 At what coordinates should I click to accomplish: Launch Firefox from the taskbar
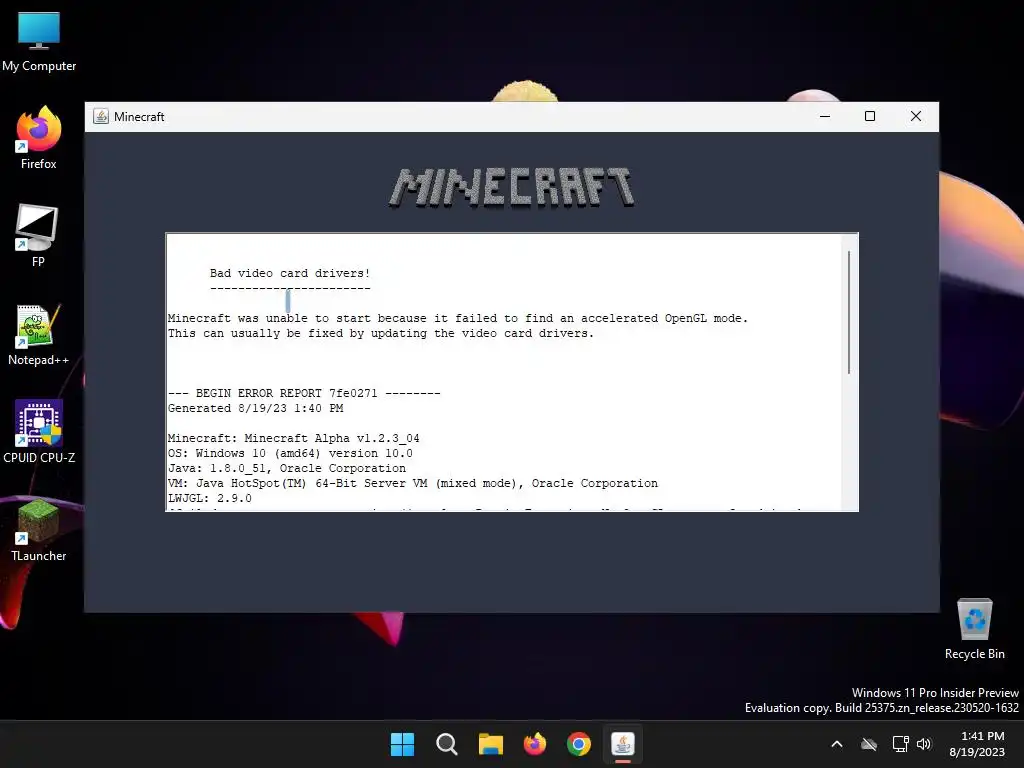pyautogui.click(x=535, y=744)
